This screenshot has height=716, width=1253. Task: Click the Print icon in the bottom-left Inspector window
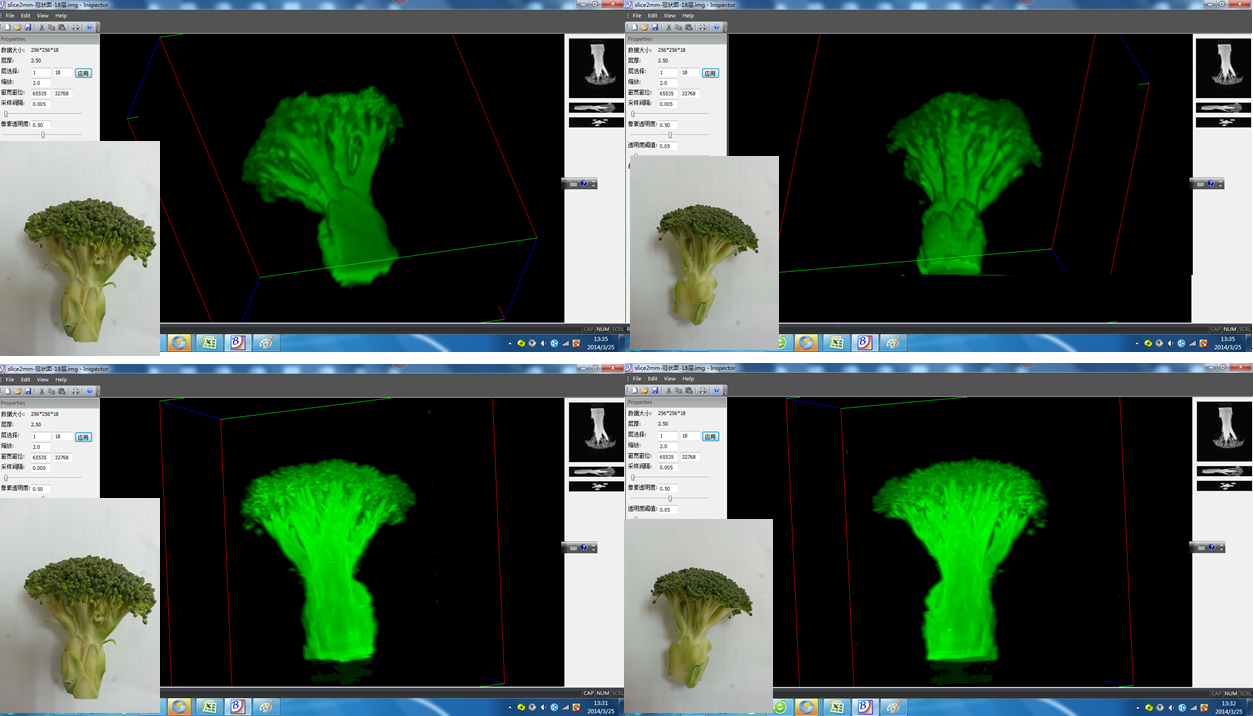click(76, 391)
